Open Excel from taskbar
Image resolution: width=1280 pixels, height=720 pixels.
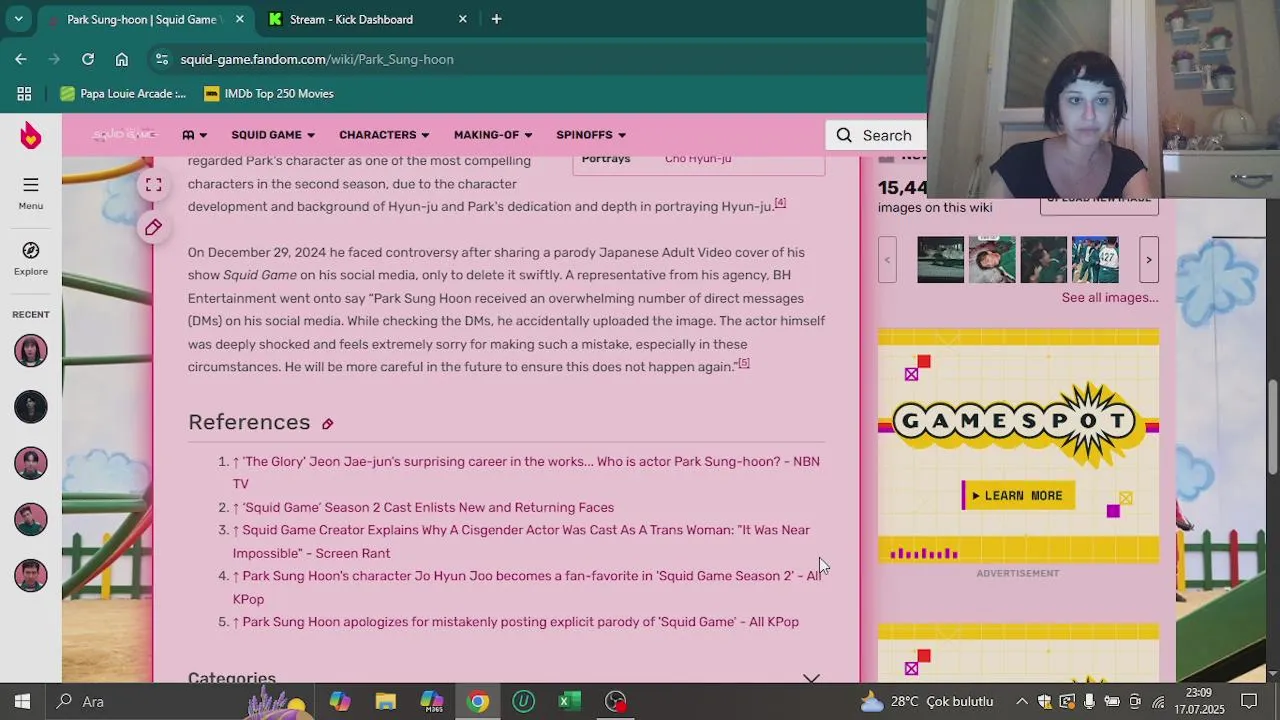pyautogui.click(x=570, y=702)
